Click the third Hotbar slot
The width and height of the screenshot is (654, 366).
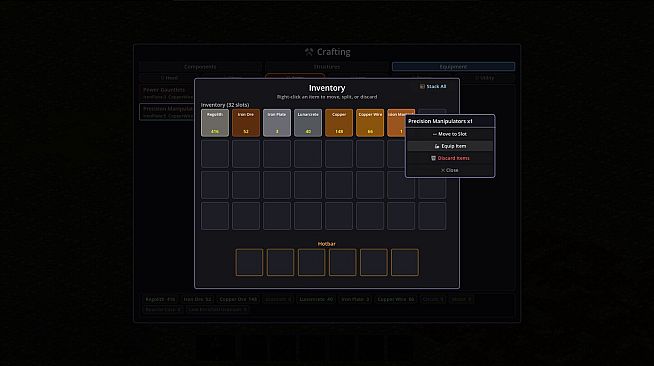point(311,262)
